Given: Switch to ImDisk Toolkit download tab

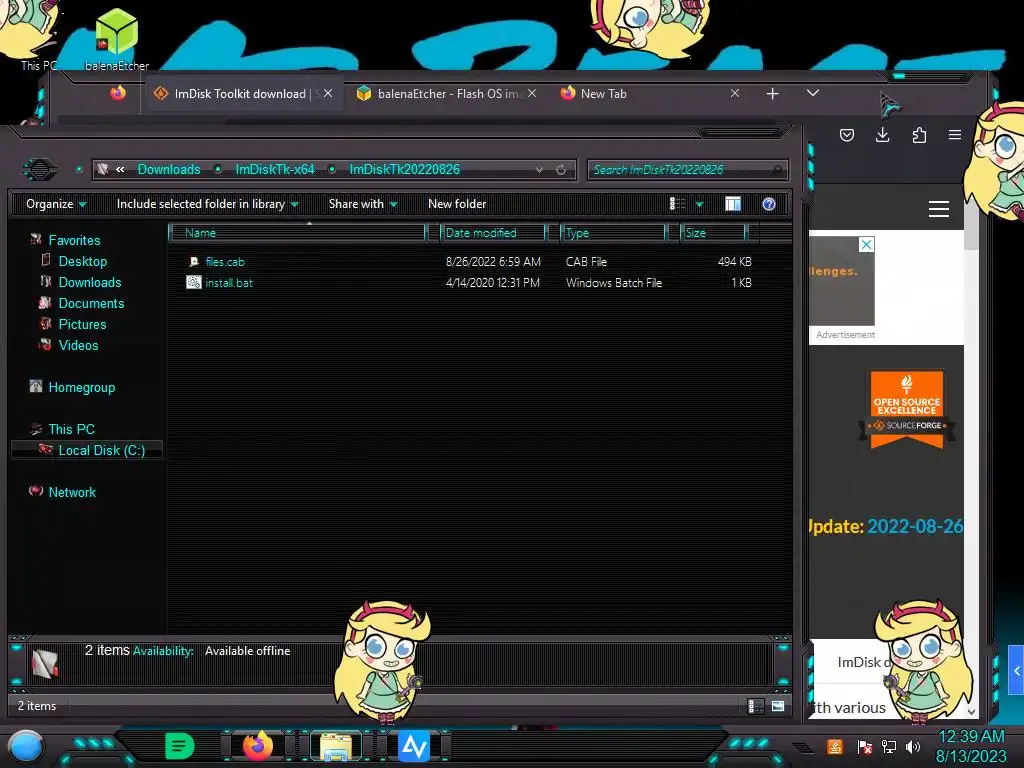Looking at the screenshot, I should [x=240, y=93].
